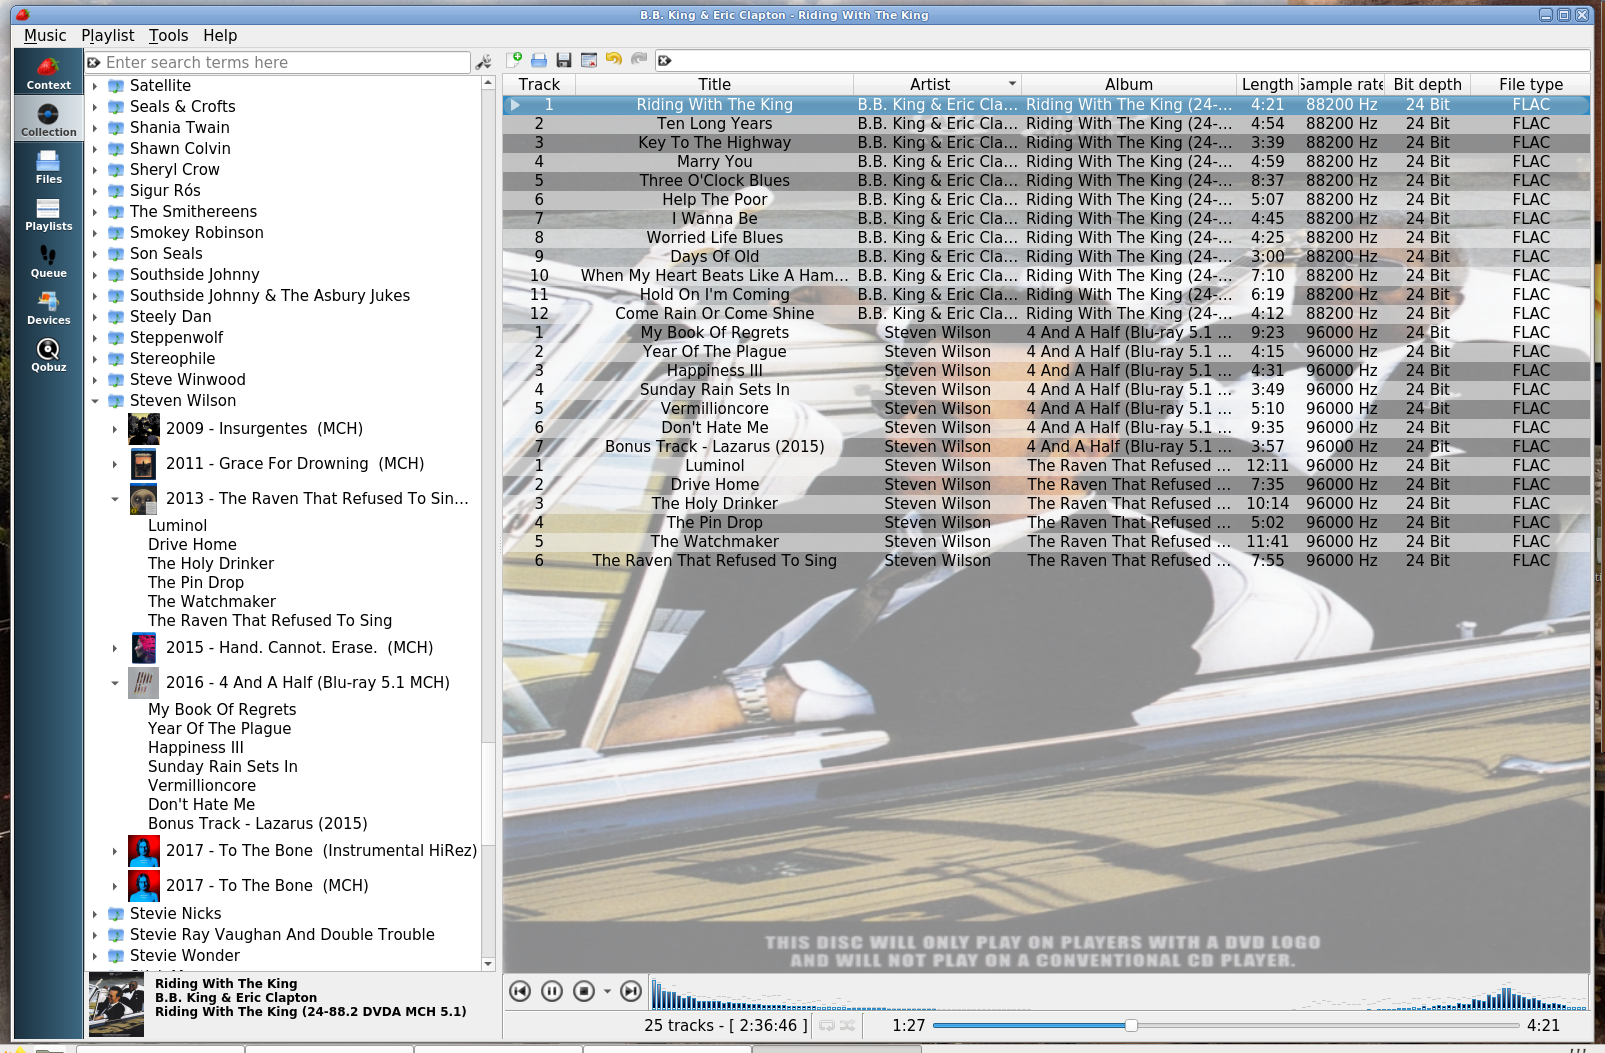
Task: Click the Riding With The King cover thumbnail
Action: 116,1004
